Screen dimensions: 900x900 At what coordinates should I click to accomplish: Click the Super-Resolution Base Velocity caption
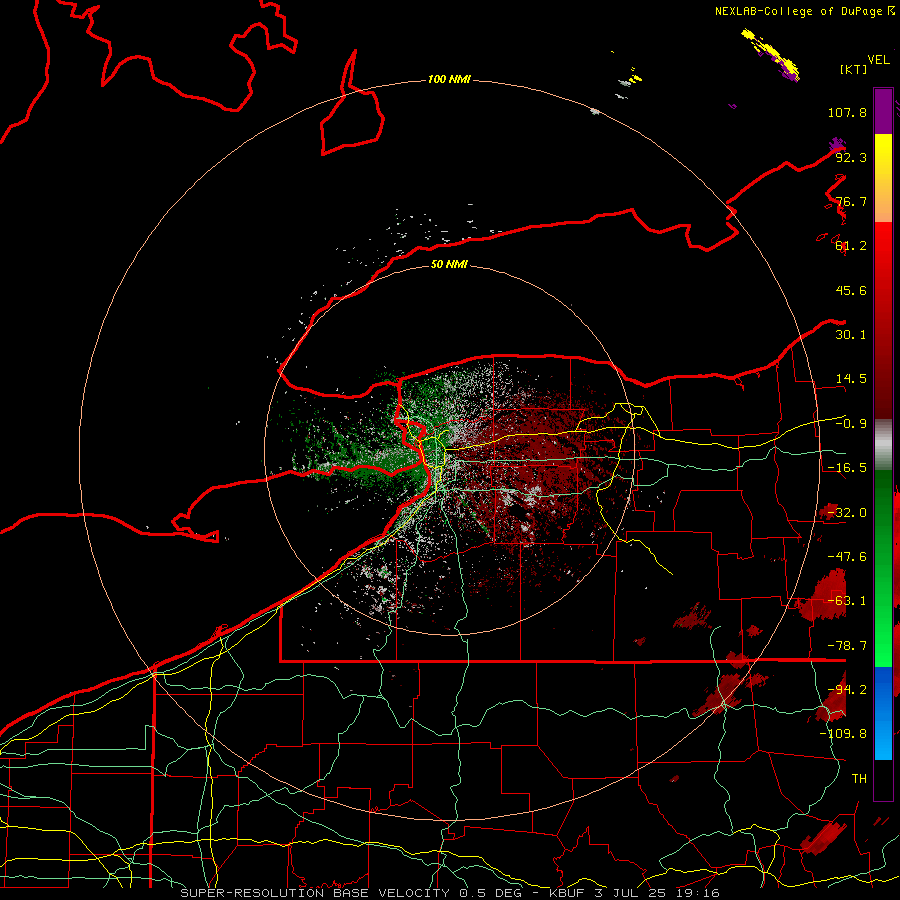click(x=449, y=893)
